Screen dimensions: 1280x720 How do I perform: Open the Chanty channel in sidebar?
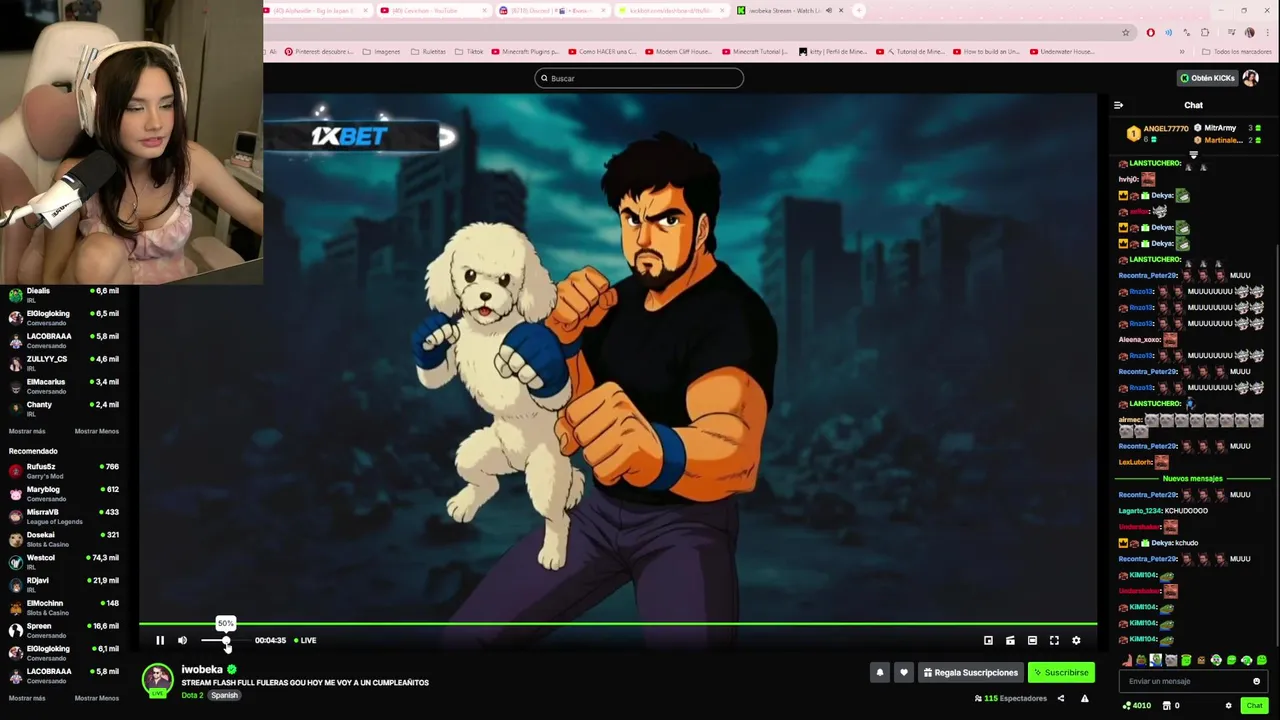(64, 408)
